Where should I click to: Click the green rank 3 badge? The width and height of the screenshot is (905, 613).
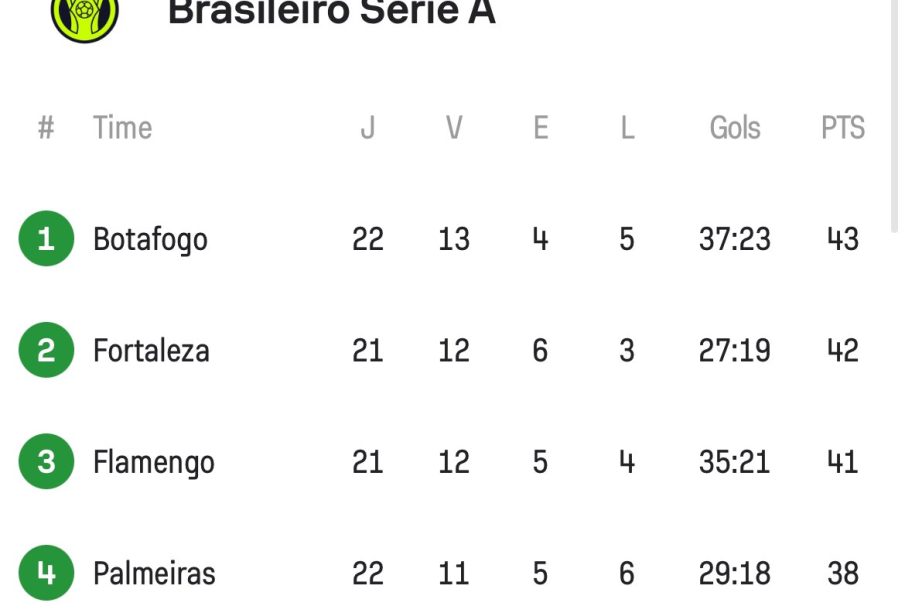pyautogui.click(x=46, y=462)
